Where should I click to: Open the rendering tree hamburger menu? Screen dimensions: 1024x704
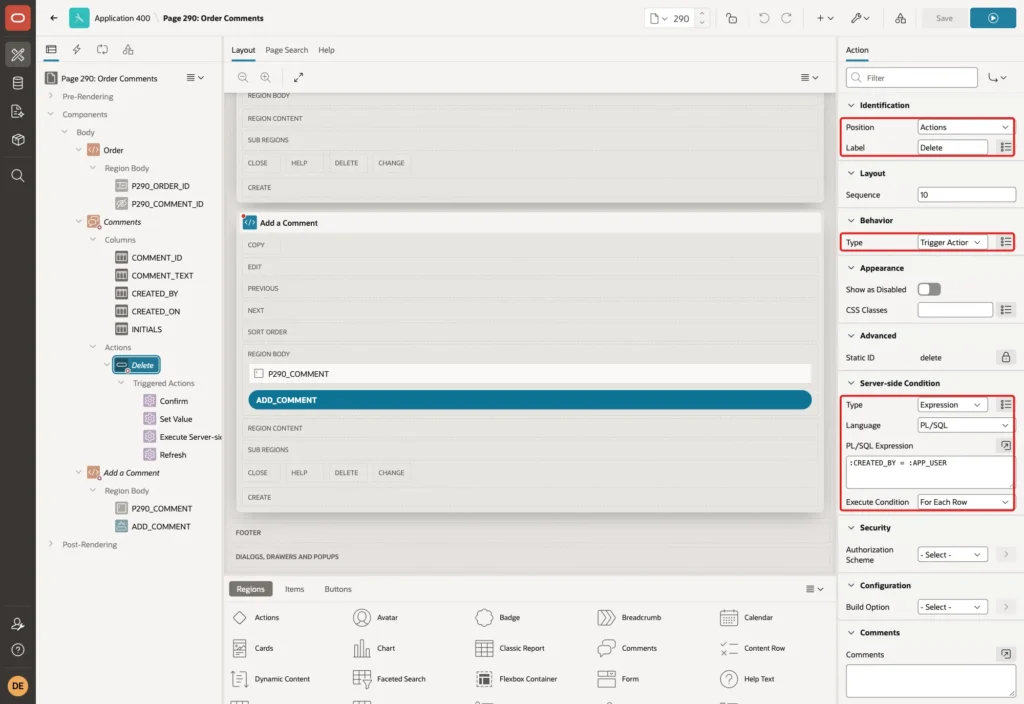click(195, 78)
